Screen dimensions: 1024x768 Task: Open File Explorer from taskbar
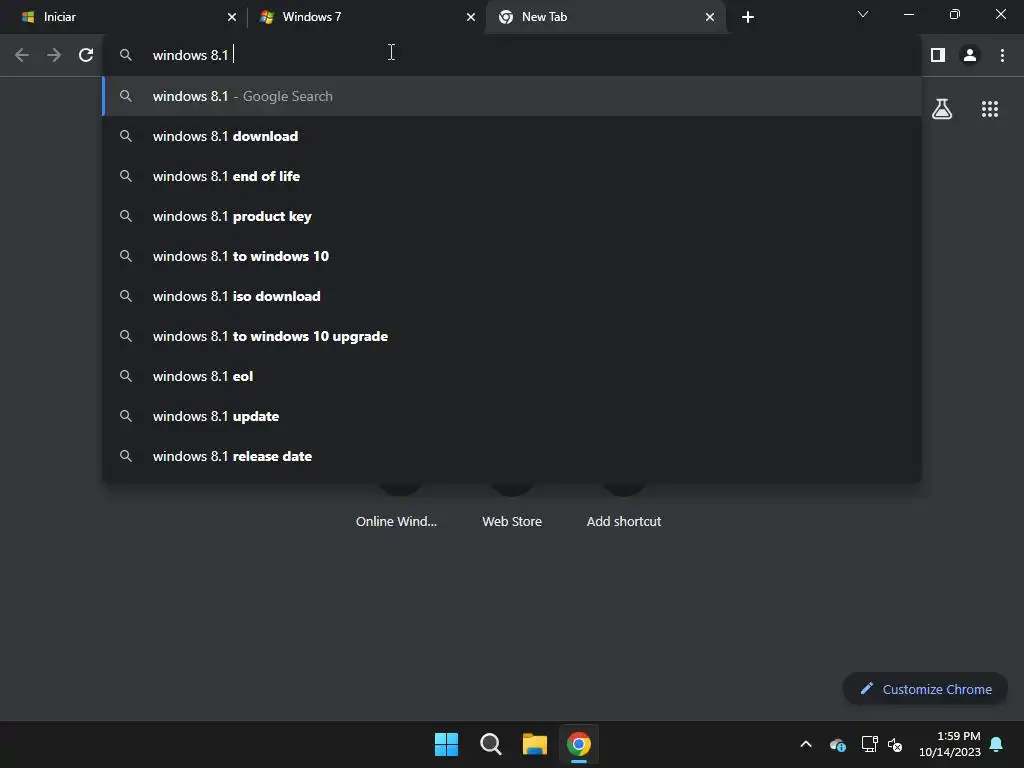(535, 744)
